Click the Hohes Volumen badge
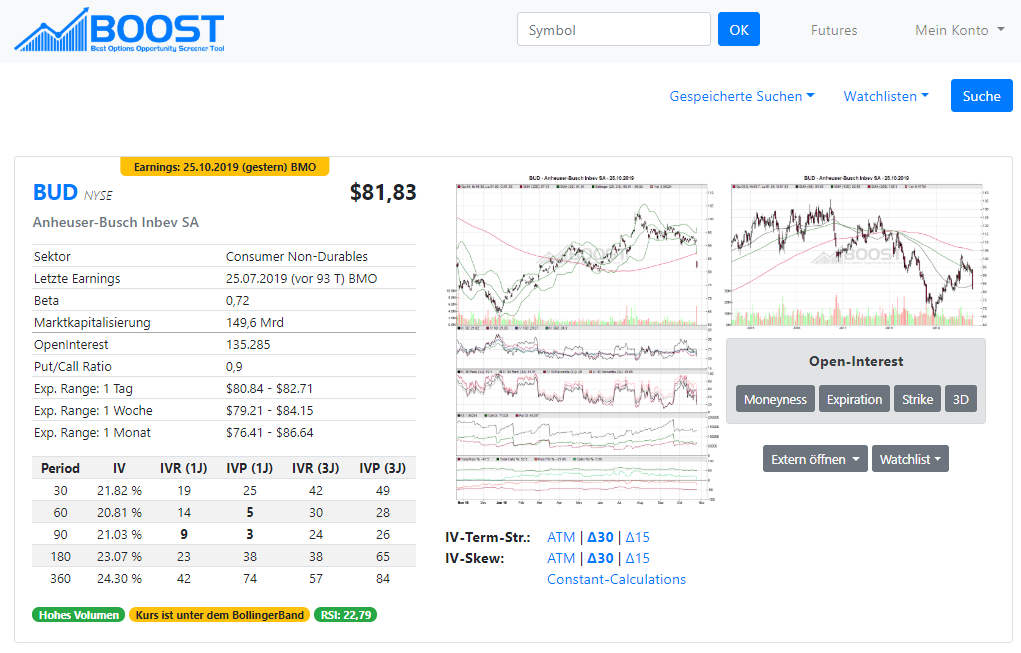Screen dimensions: 1021x653 [x=78, y=615]
